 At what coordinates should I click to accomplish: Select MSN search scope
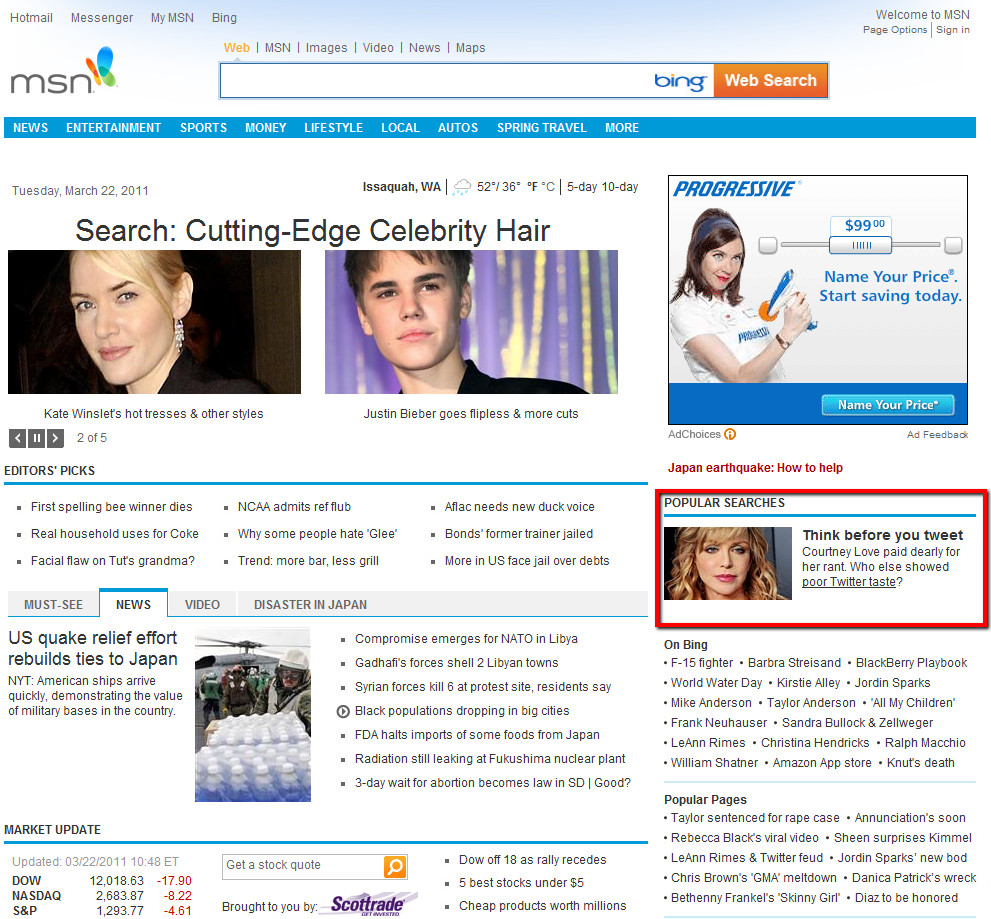click(x=278, y=48)
